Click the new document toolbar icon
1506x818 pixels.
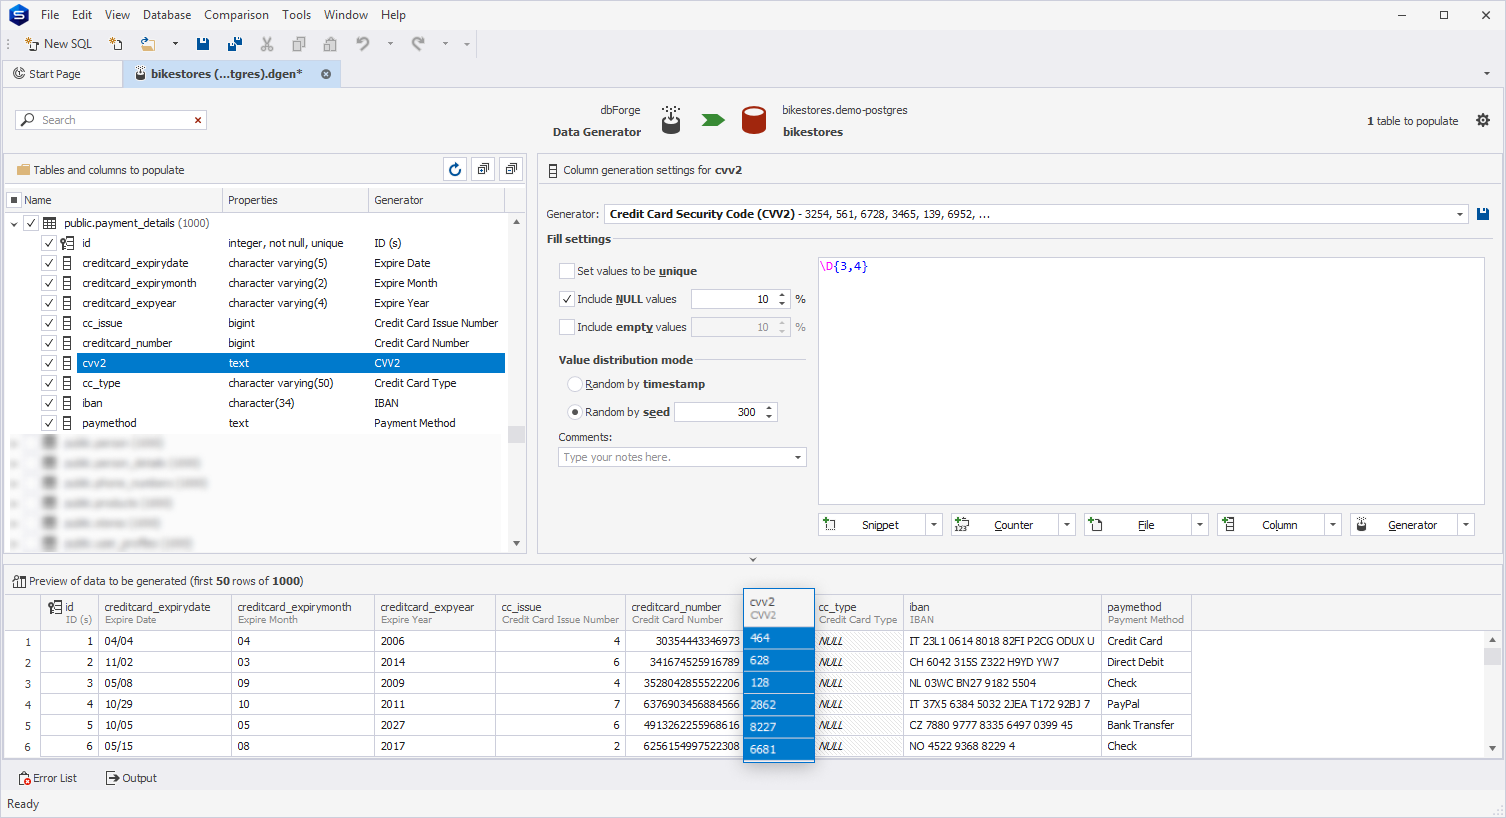tap(116, 44)
